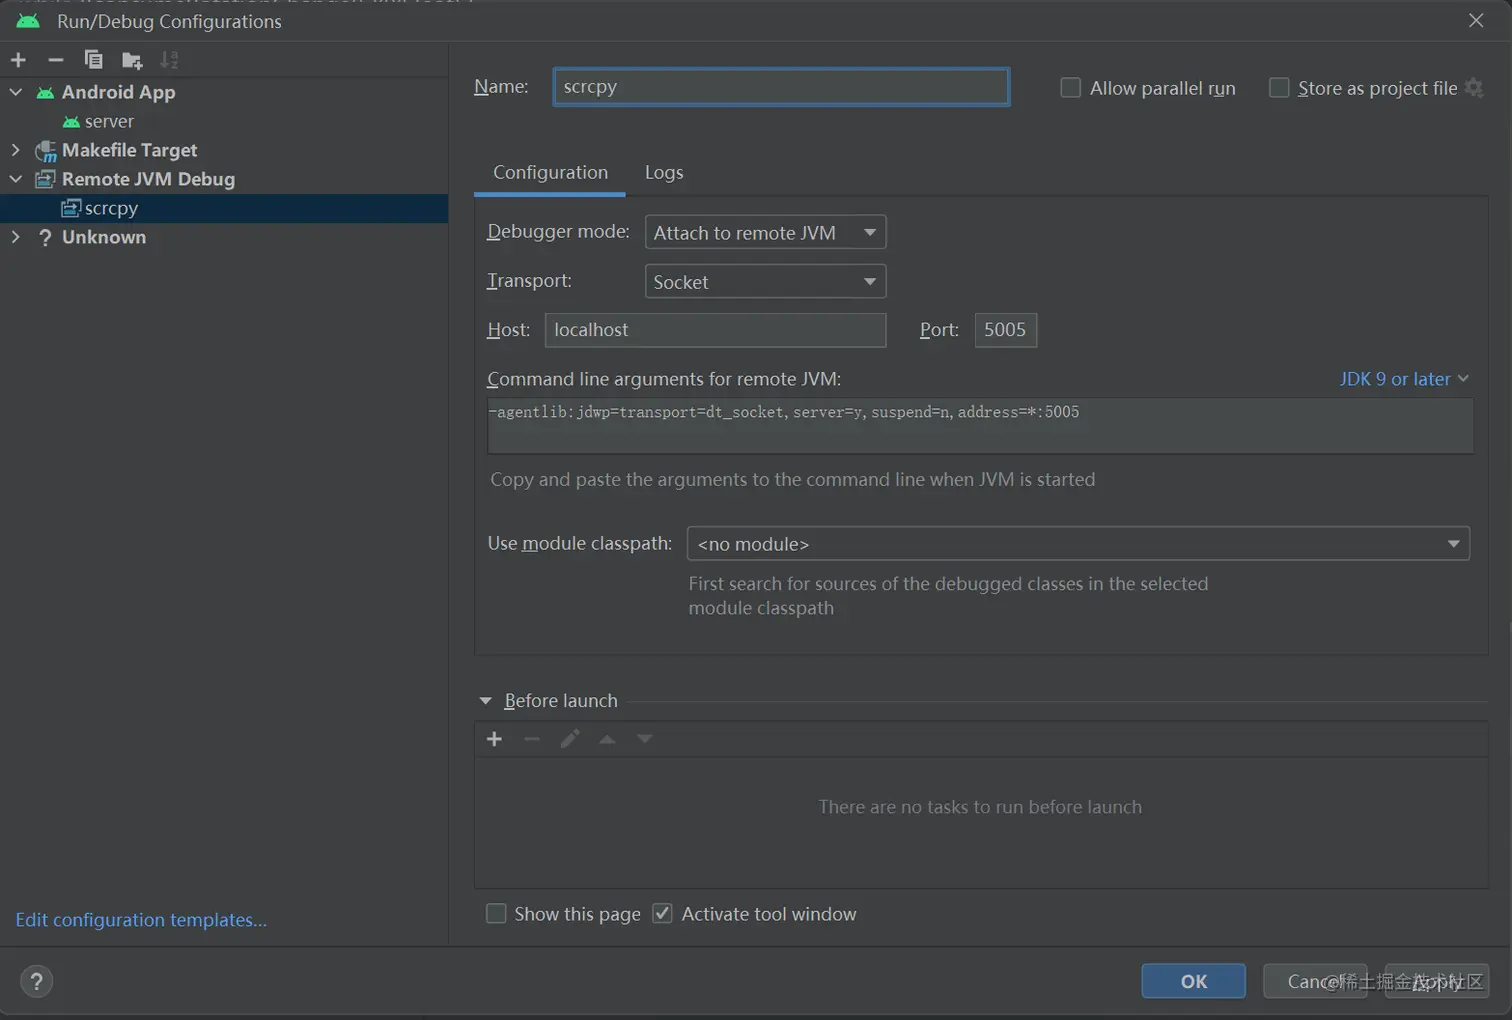Switch to the Configuration tab
Screen dimensions: 1512x1020
[x=550, y=172]
